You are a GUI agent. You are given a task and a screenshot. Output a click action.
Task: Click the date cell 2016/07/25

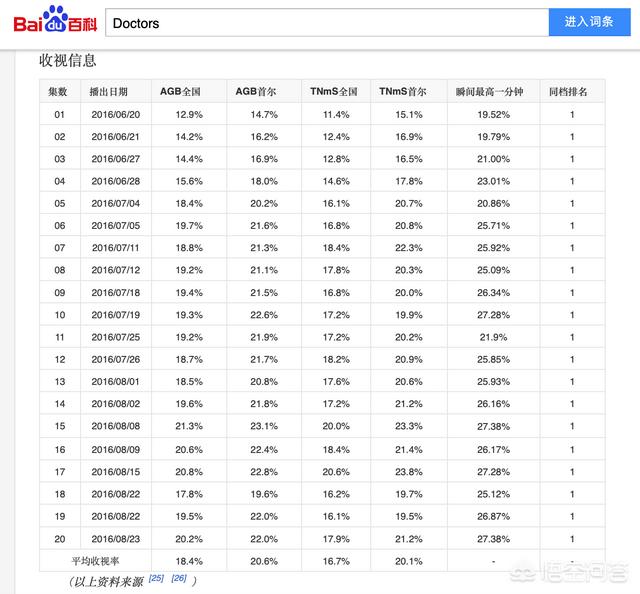point(116,337)
